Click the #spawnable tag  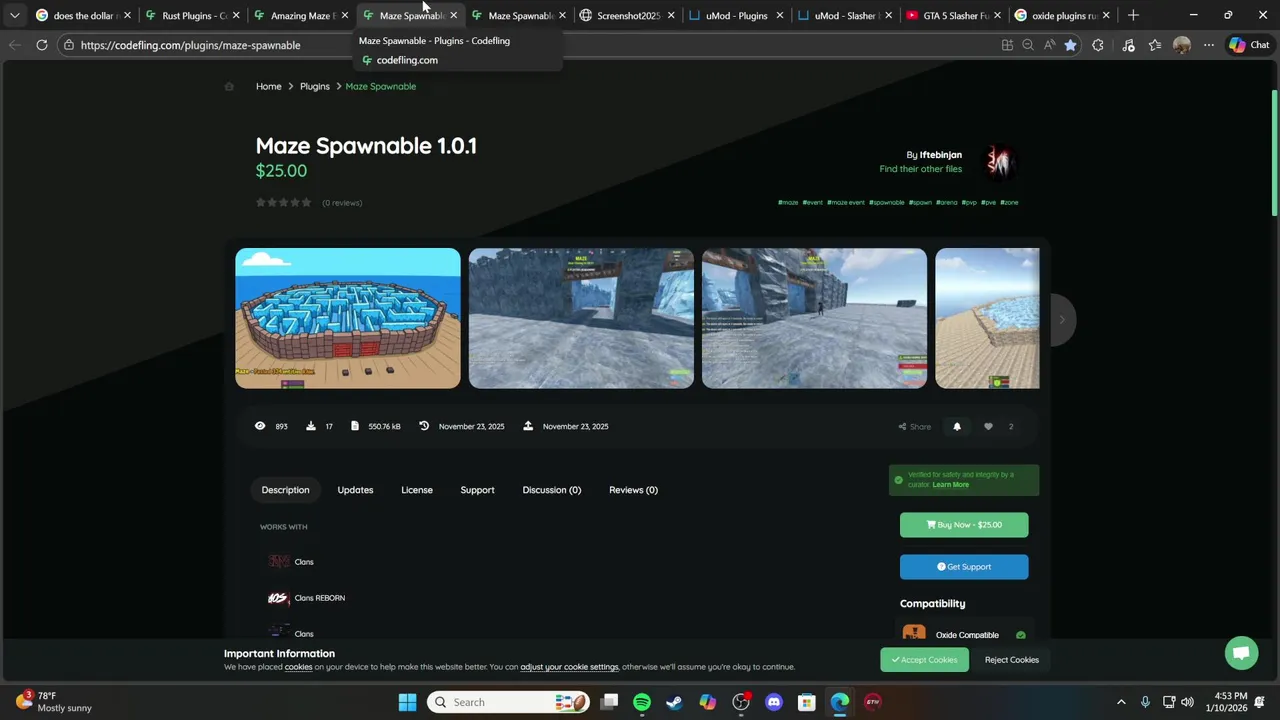click(887, 202)
